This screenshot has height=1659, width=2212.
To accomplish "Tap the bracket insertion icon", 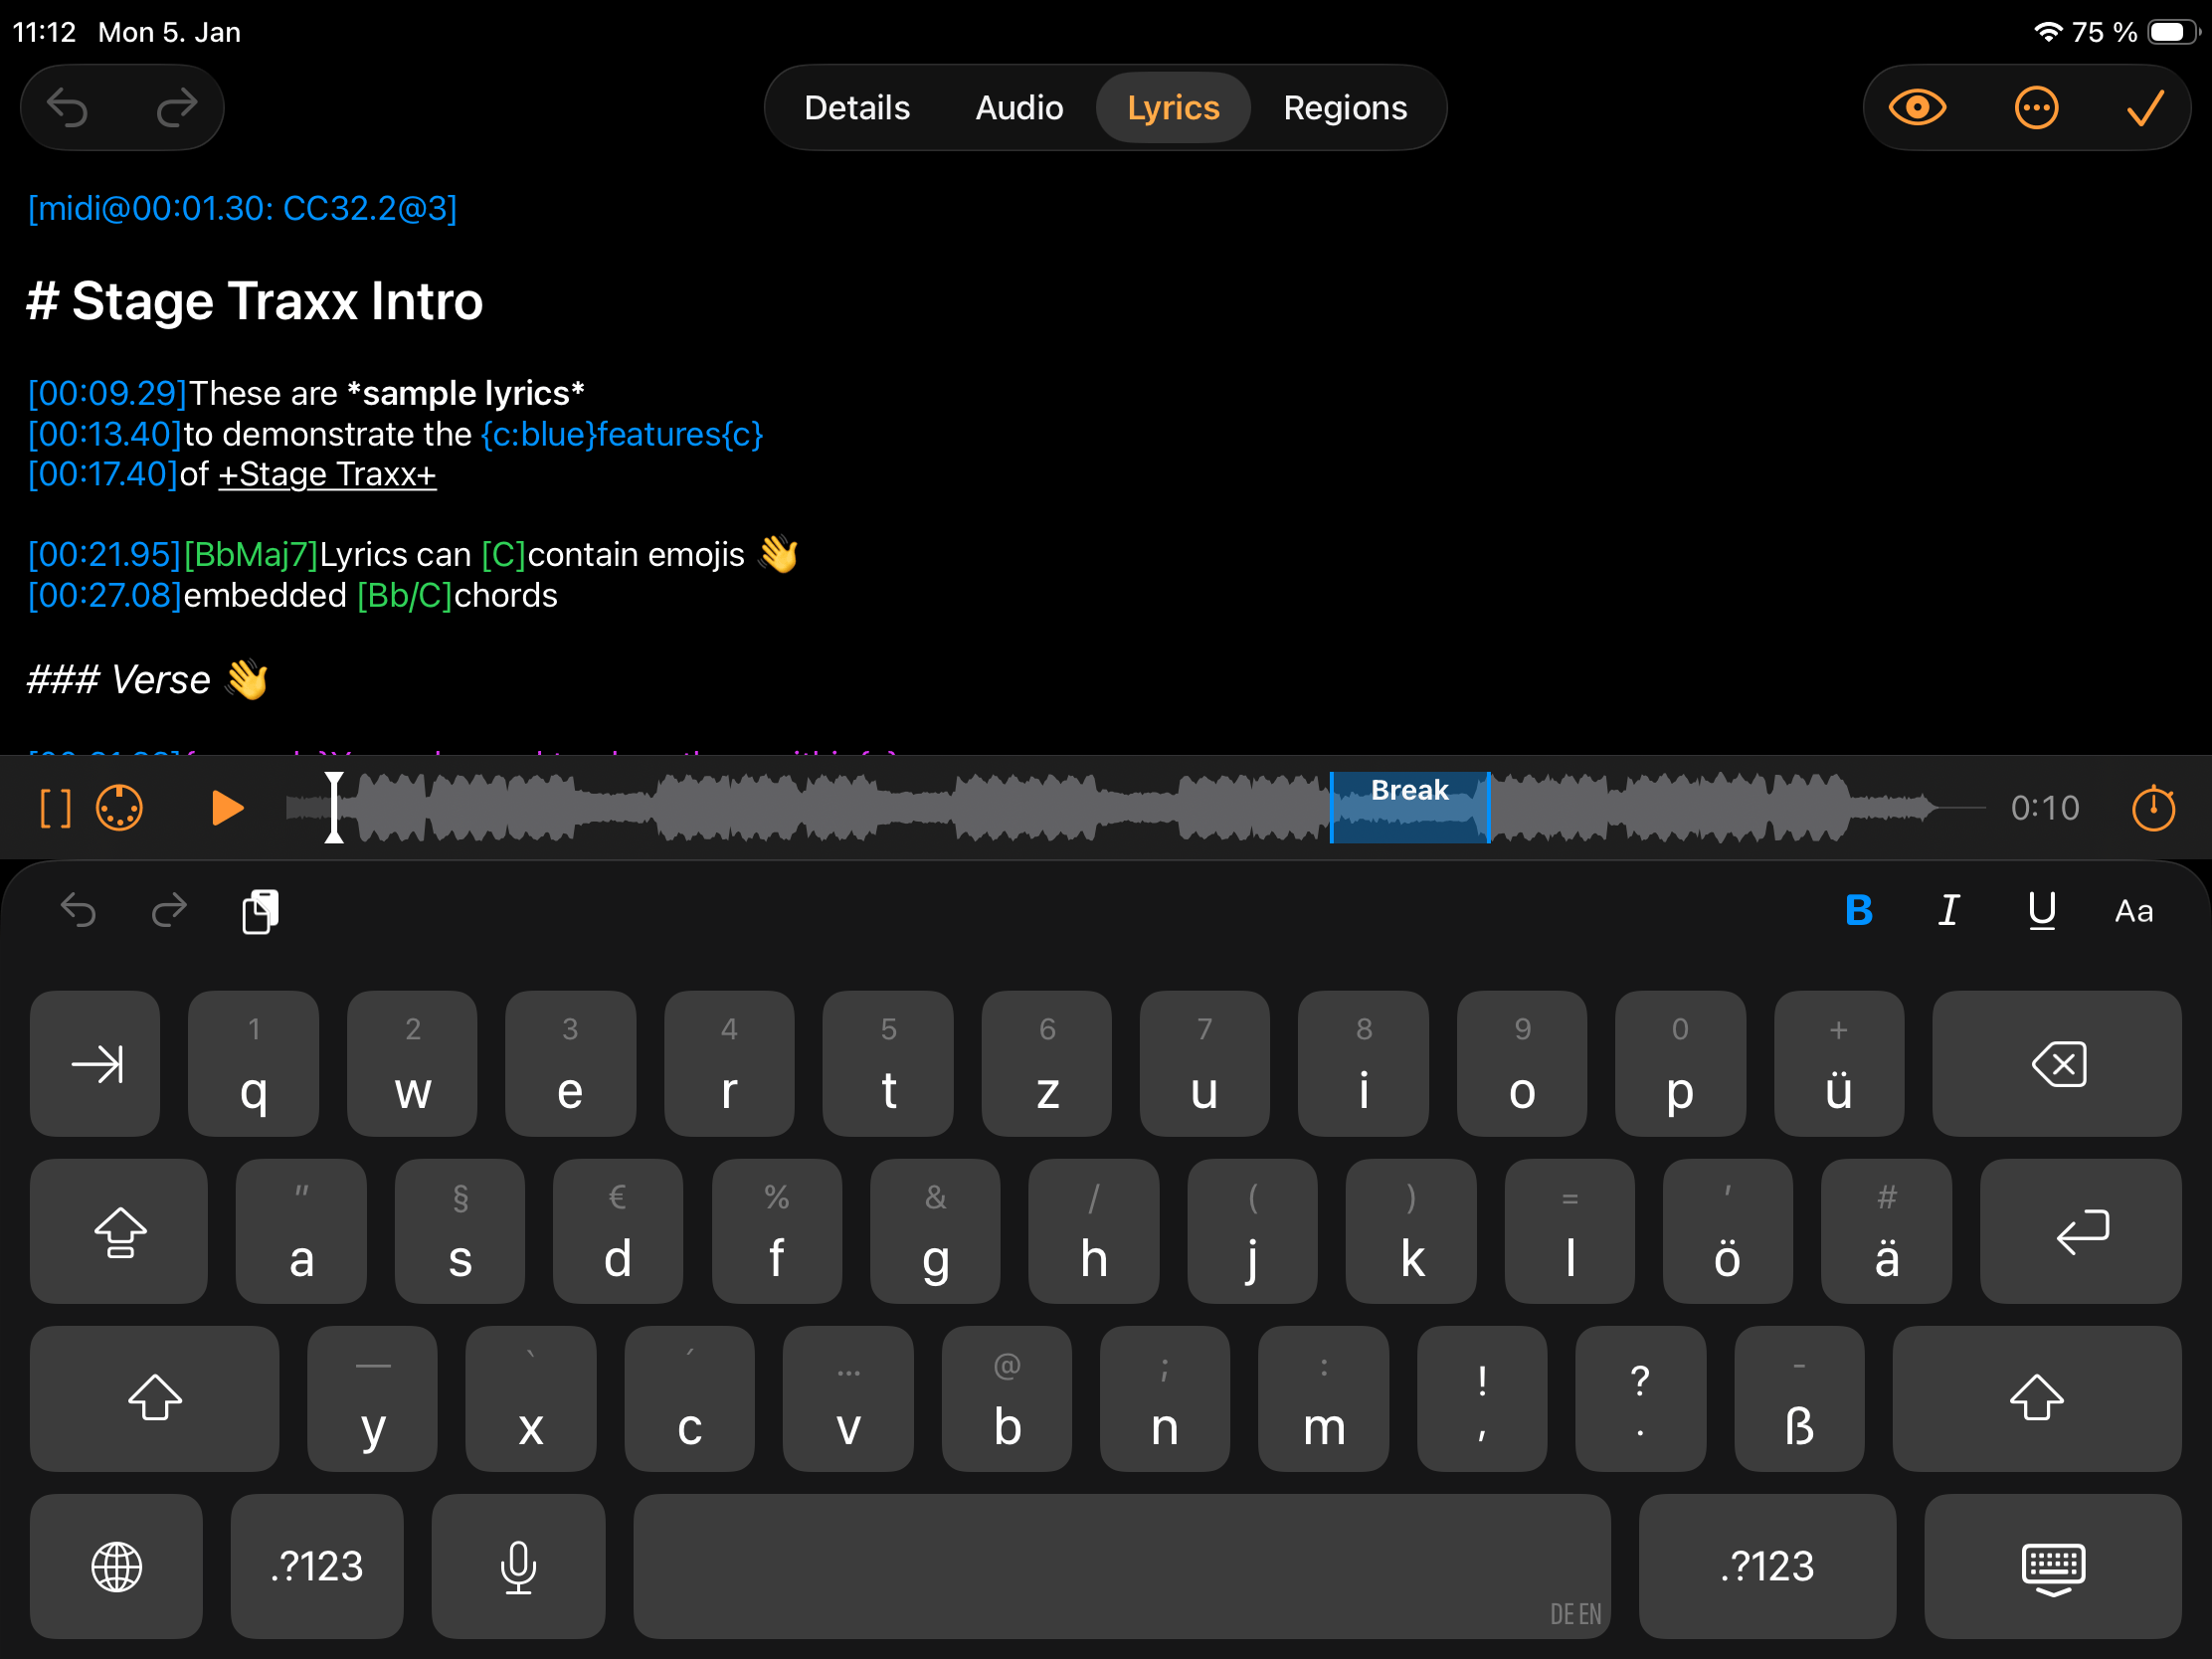I will tap(54, 808).
